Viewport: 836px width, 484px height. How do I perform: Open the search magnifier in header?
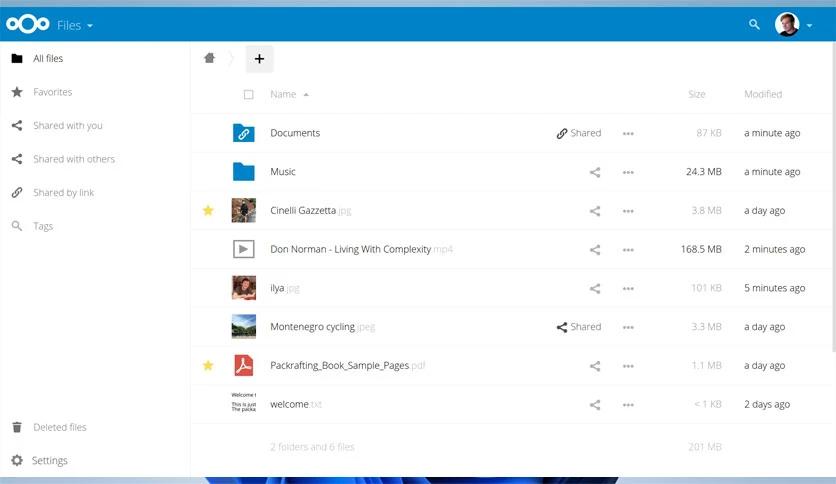coord(754,25)
